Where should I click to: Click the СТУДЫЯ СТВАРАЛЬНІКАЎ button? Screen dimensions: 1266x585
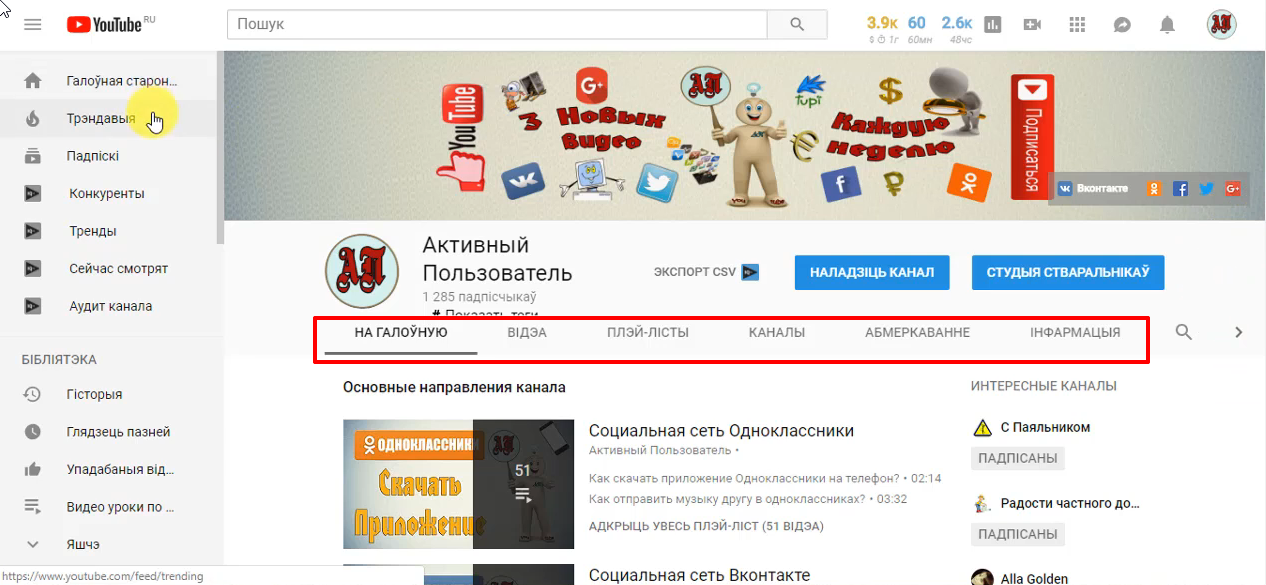click(x=1068, y=272)
